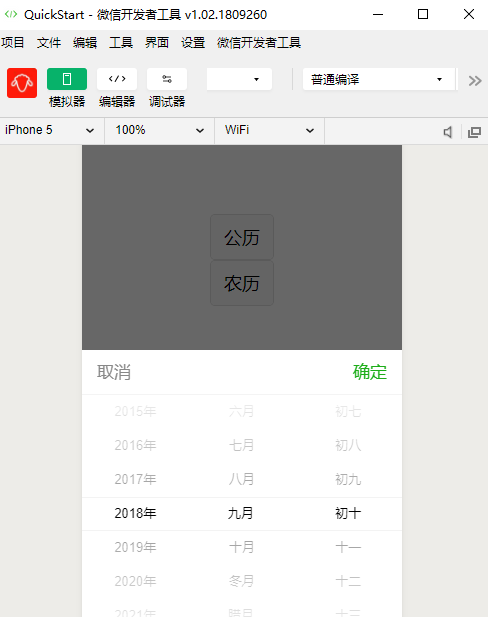Image resolution: width=488 pixels, height=617 pixels.
Task: Select 2016年 in the year column
Action: click(135, 445)
